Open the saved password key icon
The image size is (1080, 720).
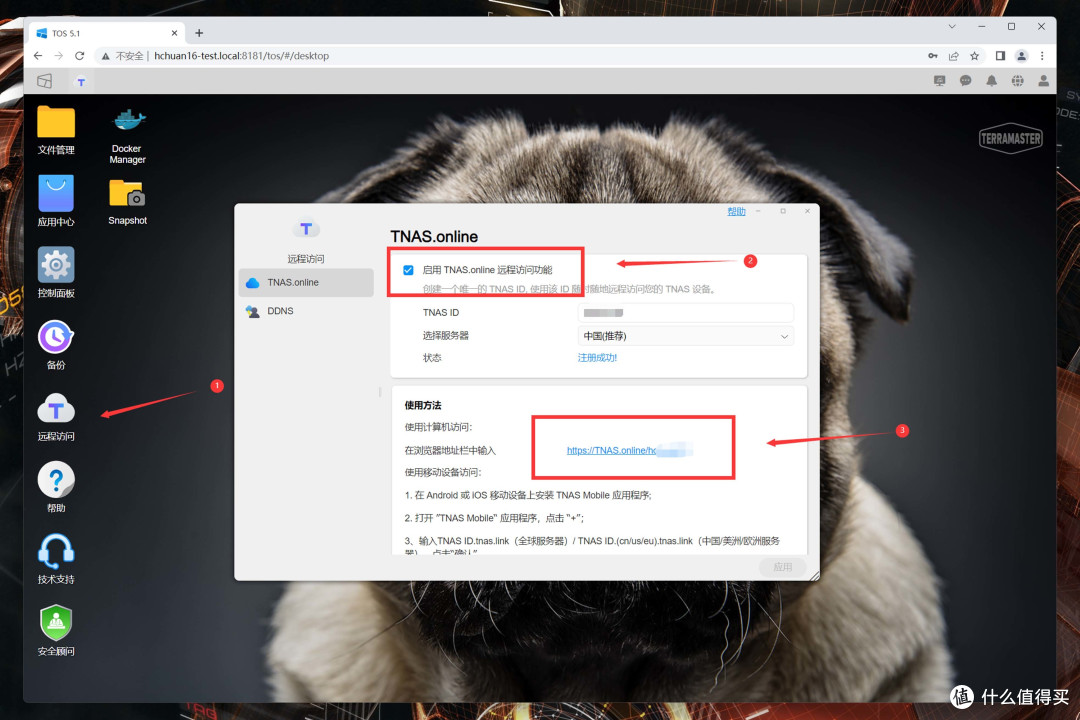coord(933,56)
